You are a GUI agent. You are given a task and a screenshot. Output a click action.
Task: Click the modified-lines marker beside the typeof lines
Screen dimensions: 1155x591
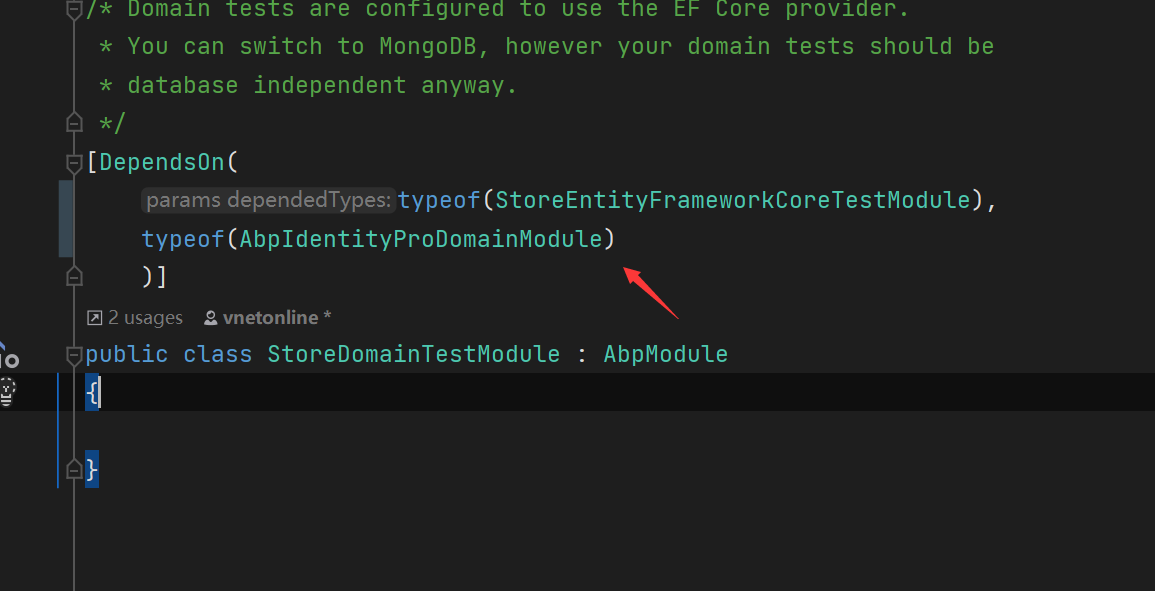(66, 219)
